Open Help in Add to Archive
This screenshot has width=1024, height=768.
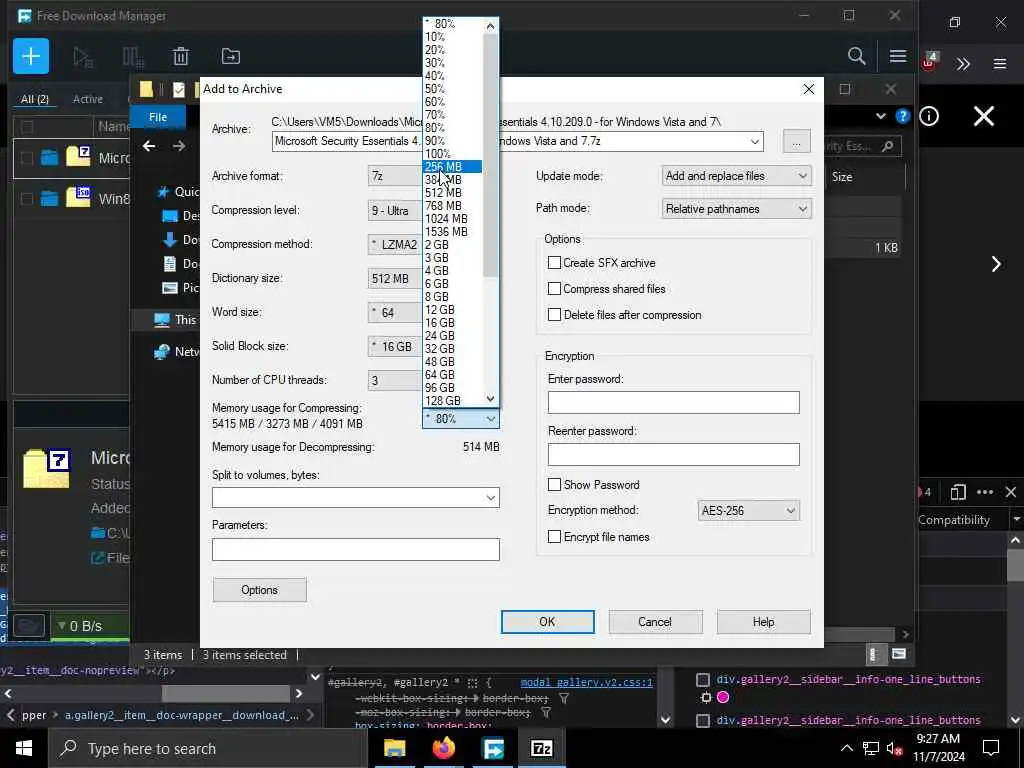(x=763, y=622)
